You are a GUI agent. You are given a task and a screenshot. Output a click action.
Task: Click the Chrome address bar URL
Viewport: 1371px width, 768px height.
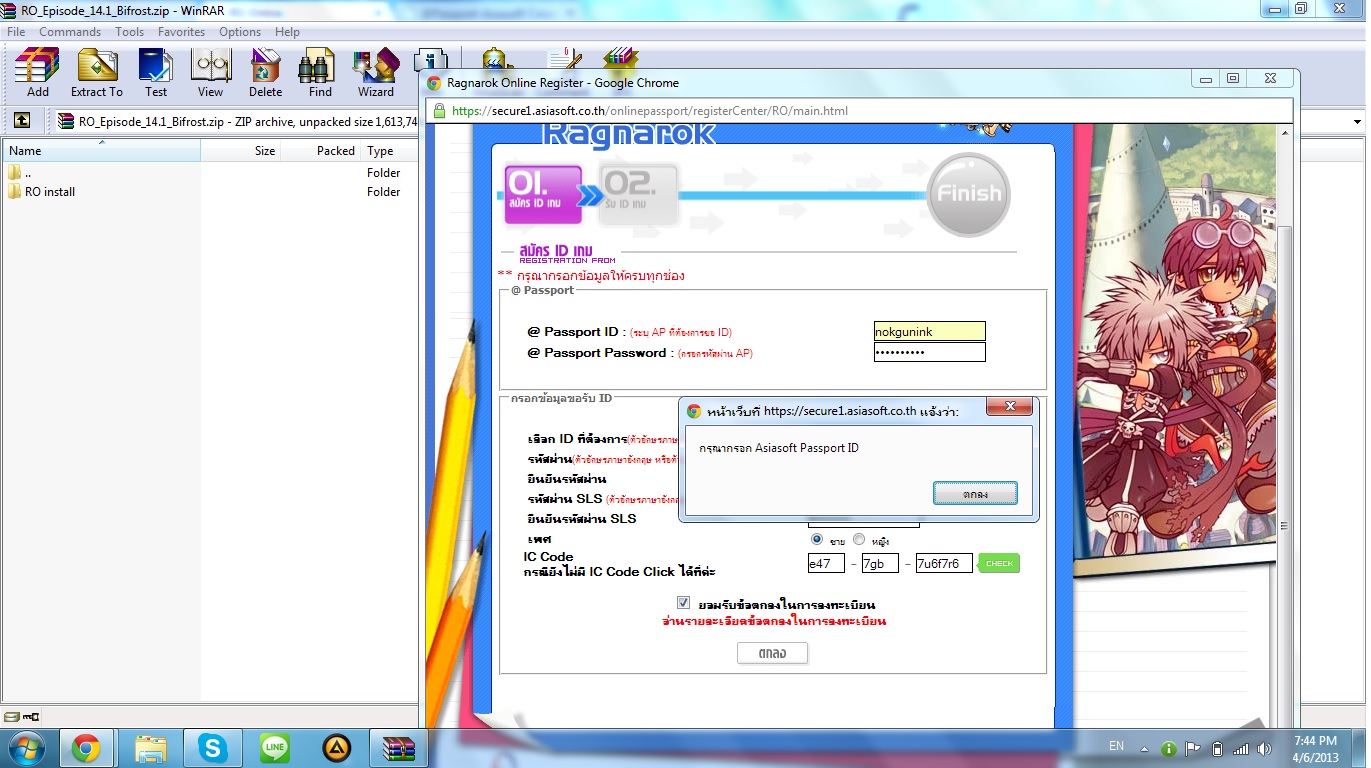(x=650, y=111)
